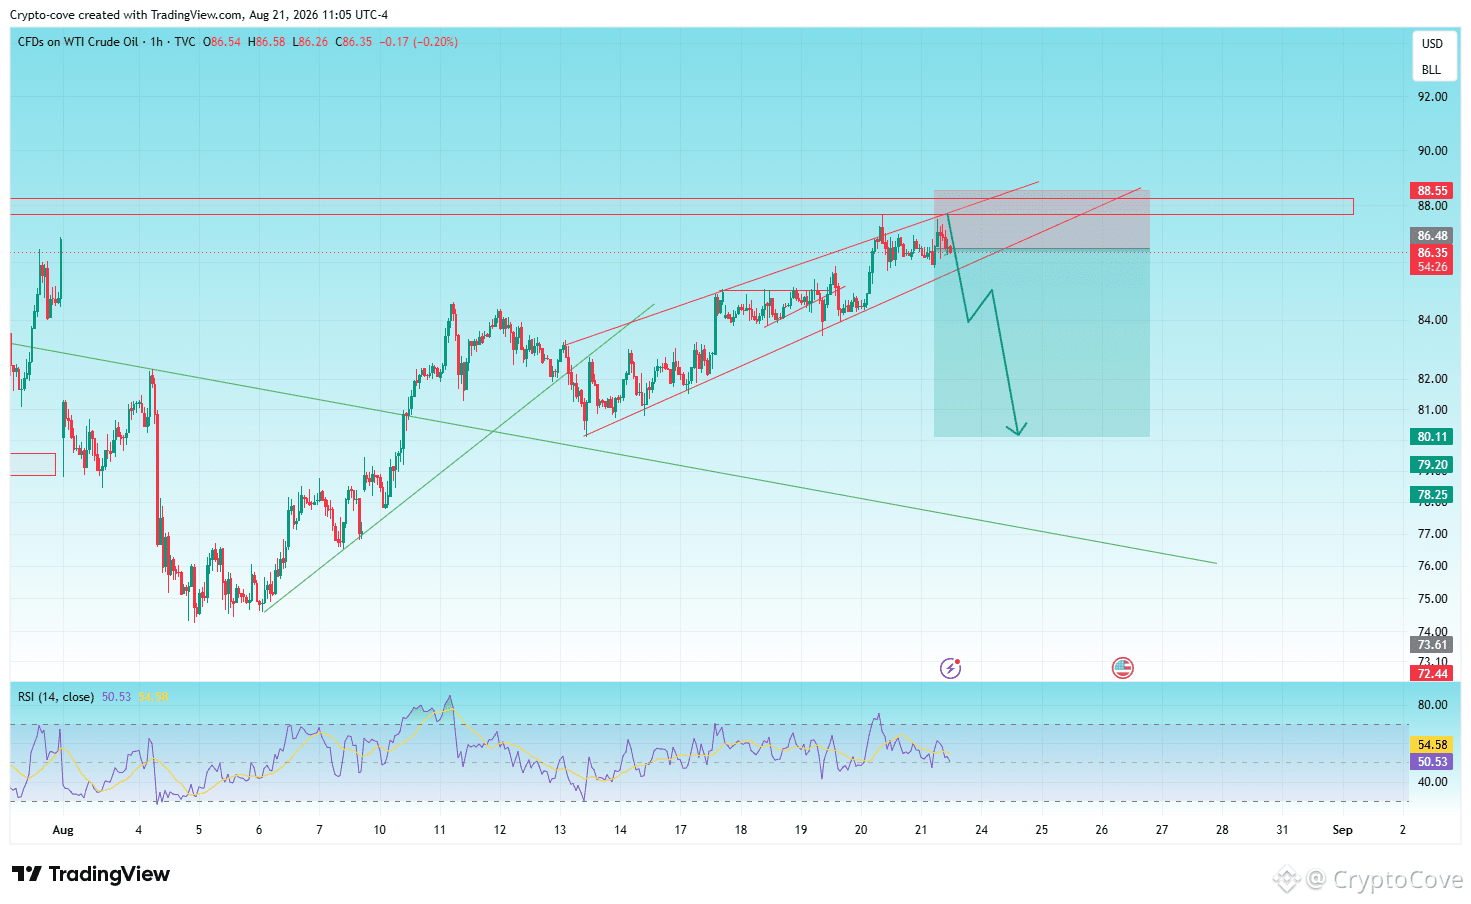Click the small gray rectangle at chart's left edge
Image resolution: width=1471 pixels, height=904 pixels.
33,464
